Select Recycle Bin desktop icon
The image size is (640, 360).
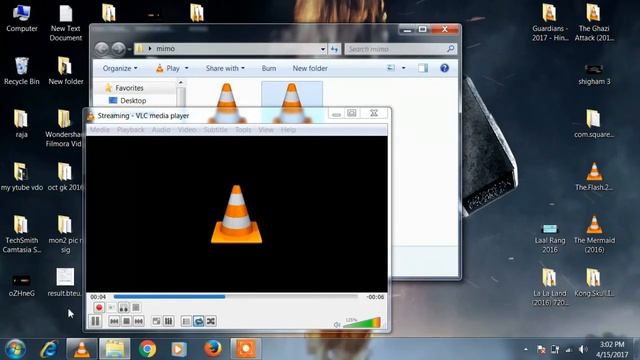pos(22,71)
